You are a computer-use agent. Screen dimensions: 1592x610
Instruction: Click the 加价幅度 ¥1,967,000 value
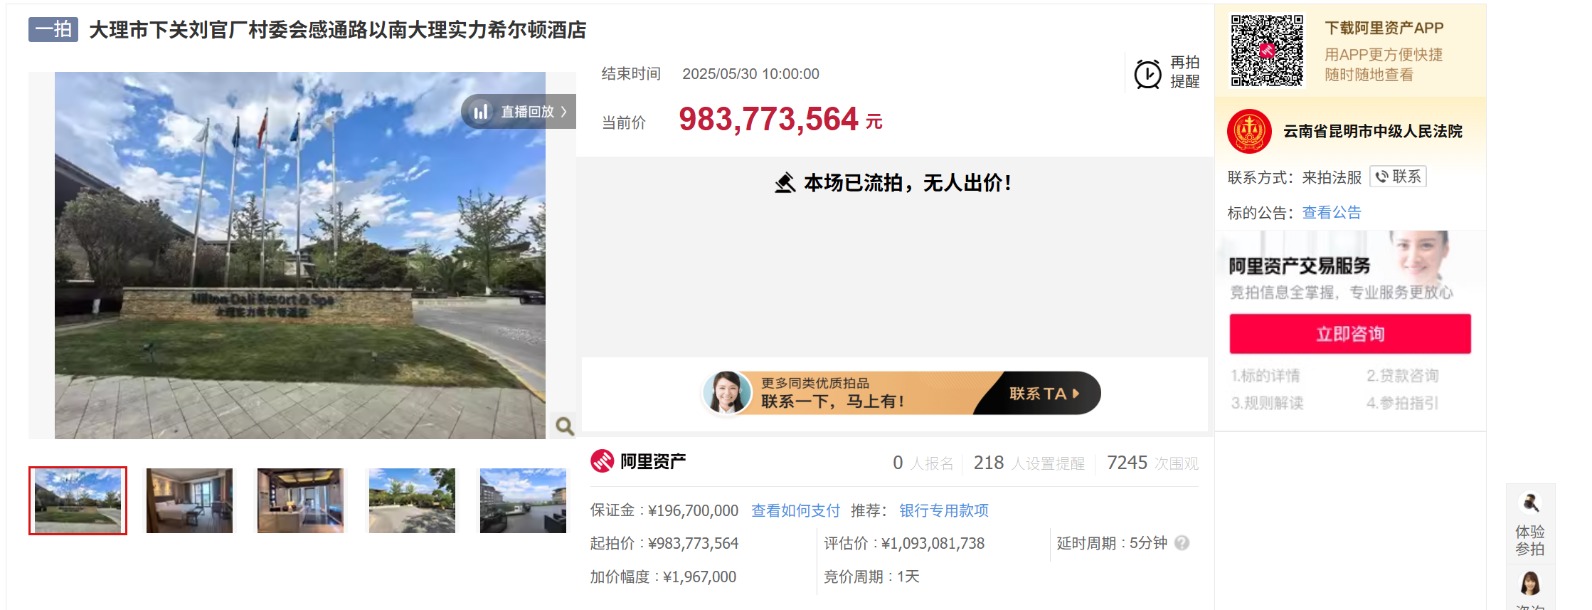point(699,577)
